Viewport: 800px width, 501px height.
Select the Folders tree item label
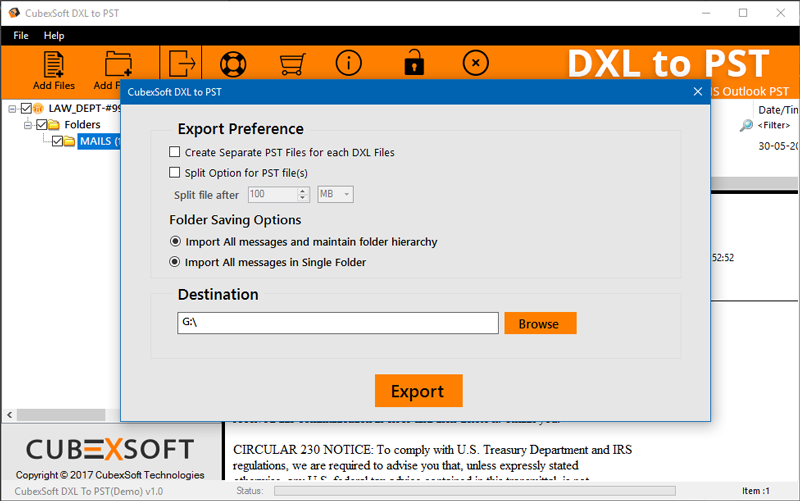pyautogui.click(x=82, y=124)
